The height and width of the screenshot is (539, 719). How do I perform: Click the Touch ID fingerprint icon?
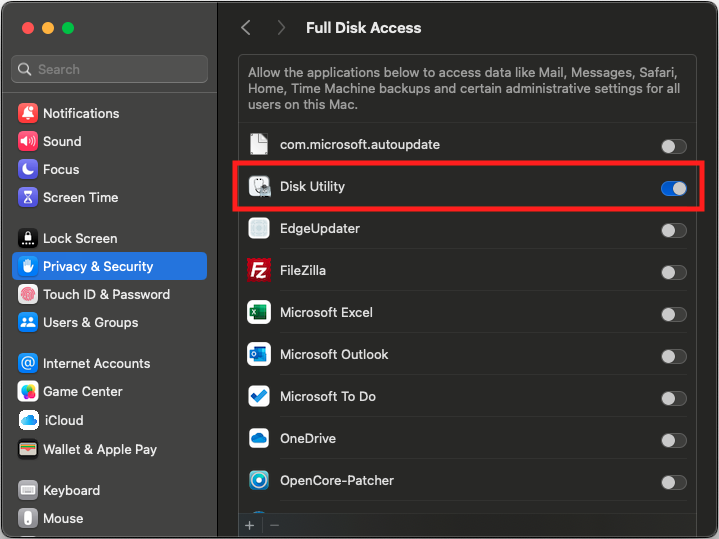click(x=28, y=295)
